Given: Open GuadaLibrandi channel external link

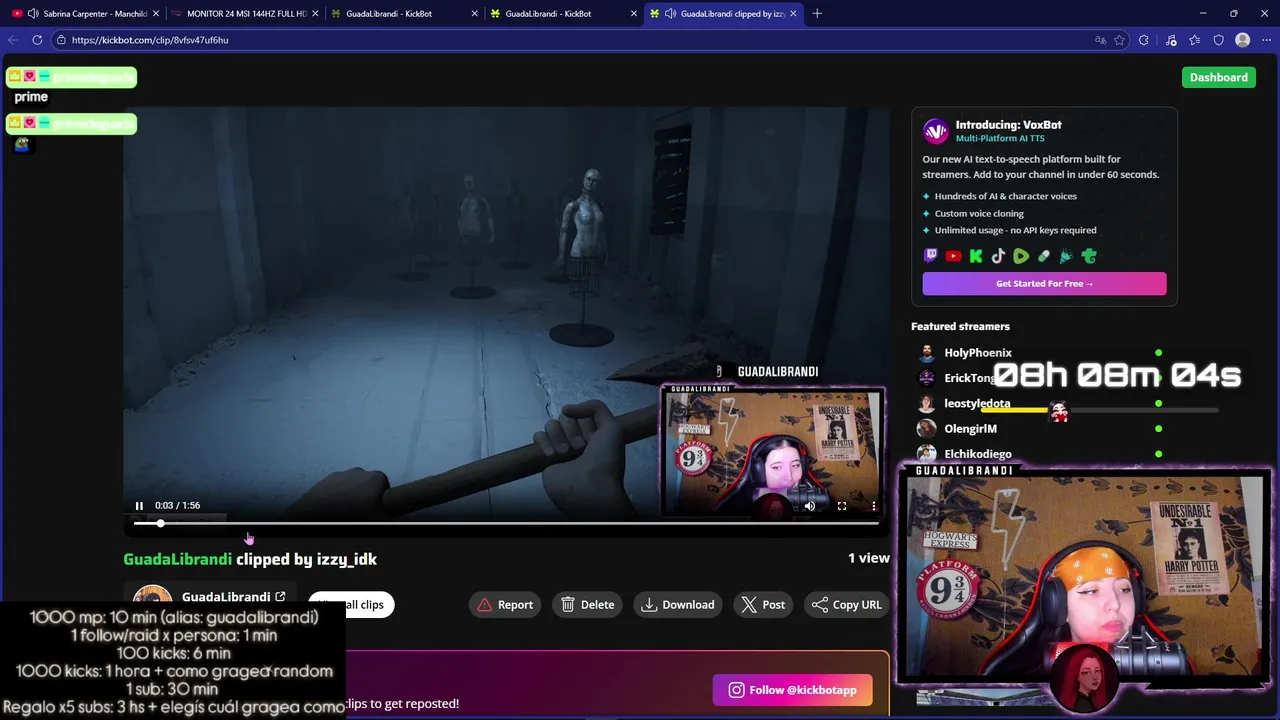Looking at the screenshot, I should [280, 597].
